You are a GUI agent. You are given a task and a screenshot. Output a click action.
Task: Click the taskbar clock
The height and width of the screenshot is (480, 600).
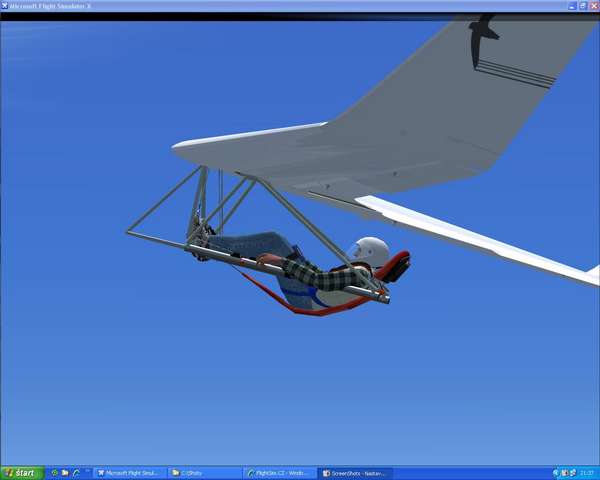click(x=587, y=473)
